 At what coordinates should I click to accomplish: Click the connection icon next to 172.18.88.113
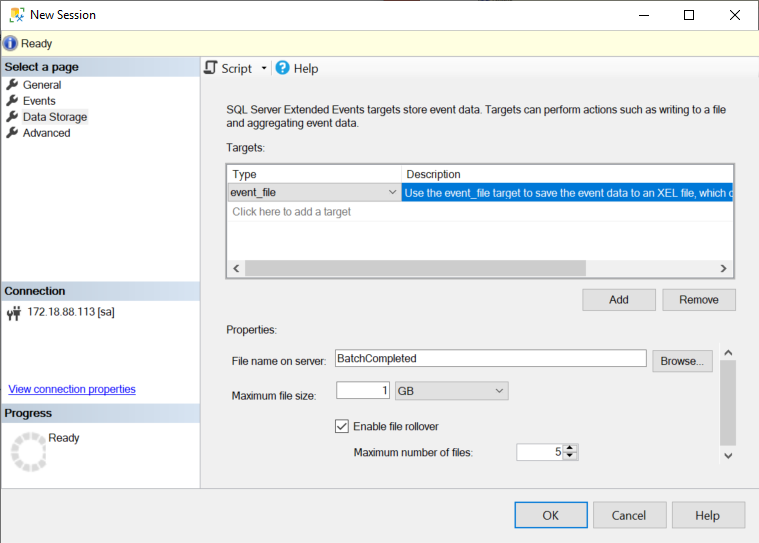point(14,313)
